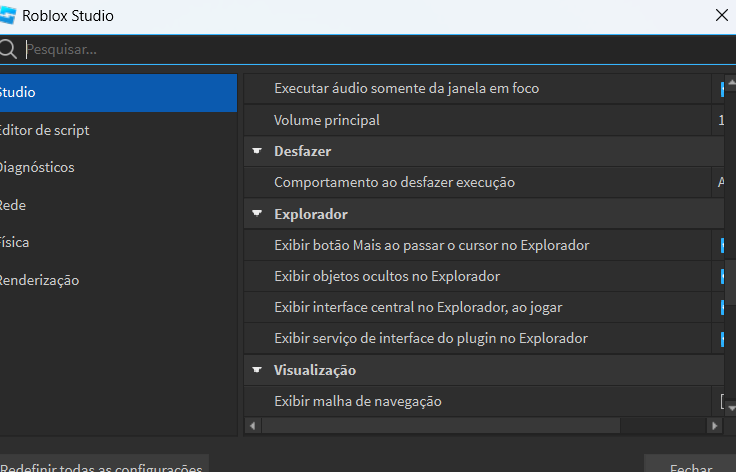736x472 pixels.
Task: Click the vertical scrollbar up arrow
Action: 731,83
